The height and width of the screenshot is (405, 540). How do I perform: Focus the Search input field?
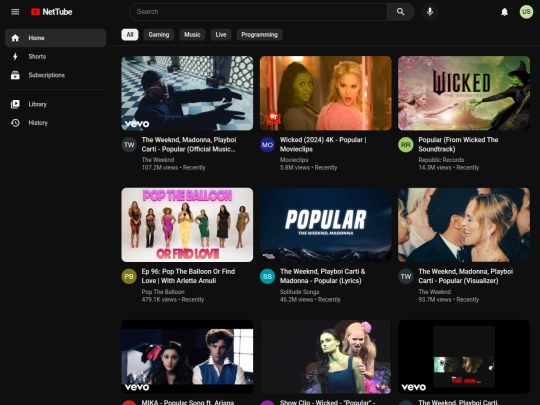(258, 12)
